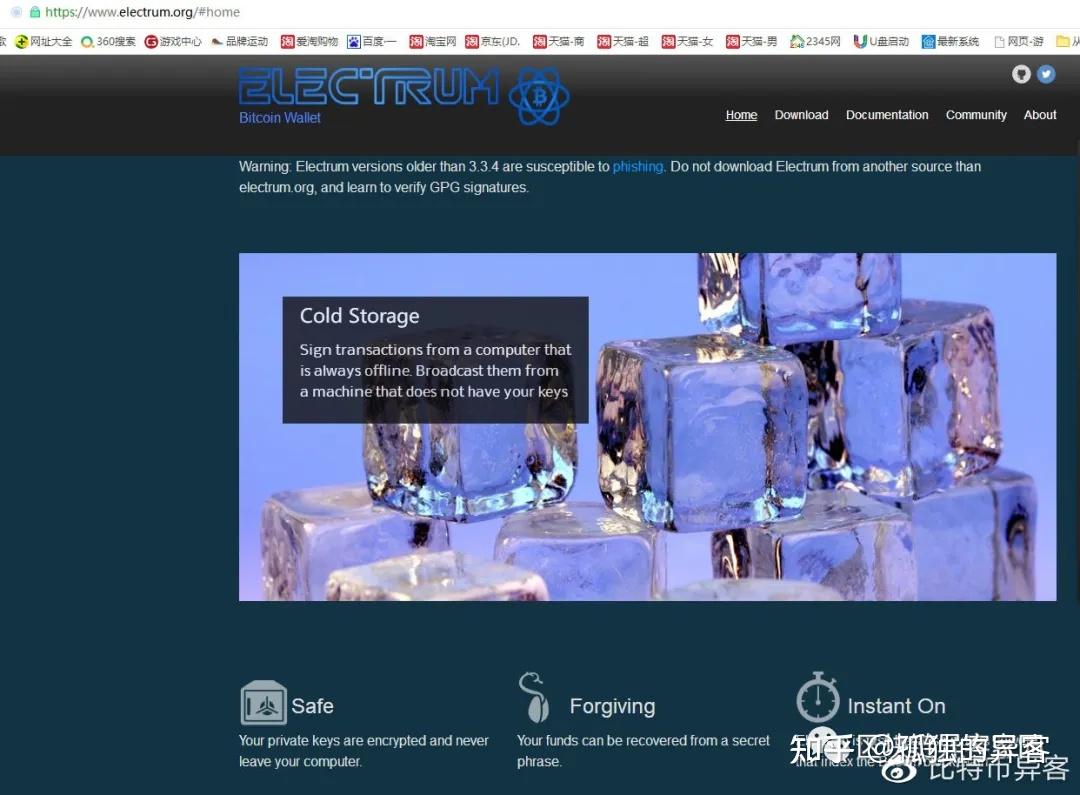Open the 京东(JD. bookmark
Image resolution: width=1080 pixels, height=795 pixels.
492,41
